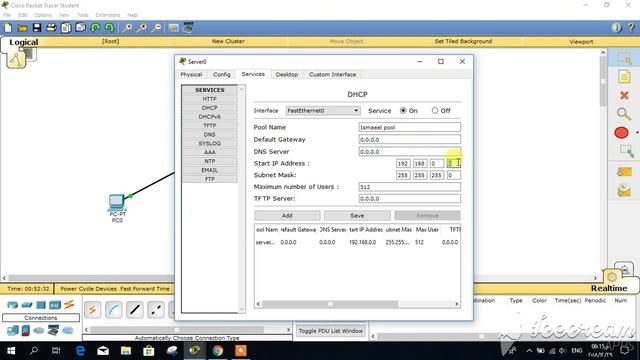Screen dimensions: 640x360
Task: Turn DHCP service Off
Action: point(435,111)
